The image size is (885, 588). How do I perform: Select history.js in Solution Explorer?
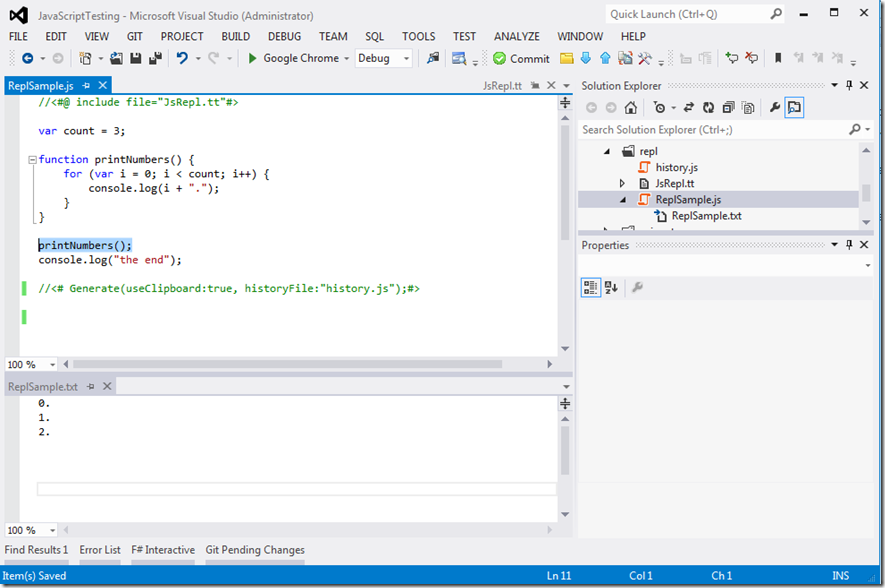[x=676, y=168]
